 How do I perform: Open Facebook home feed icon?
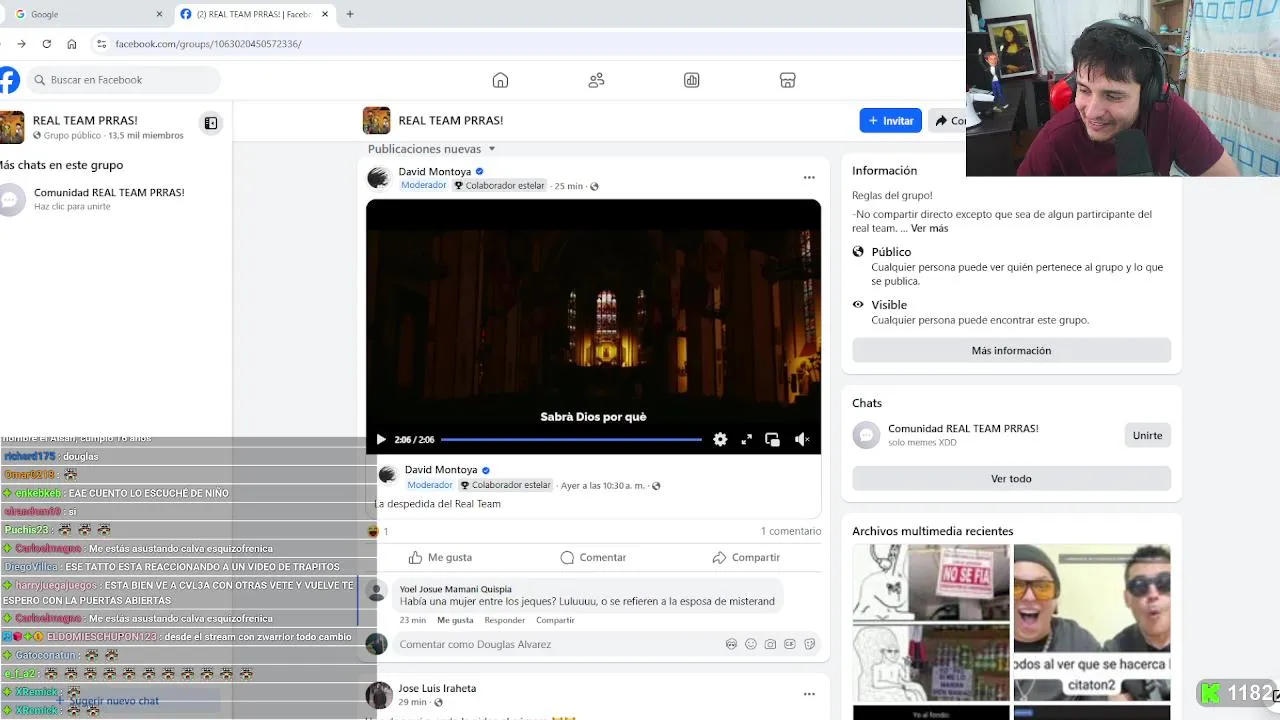[x=500, y=80]
